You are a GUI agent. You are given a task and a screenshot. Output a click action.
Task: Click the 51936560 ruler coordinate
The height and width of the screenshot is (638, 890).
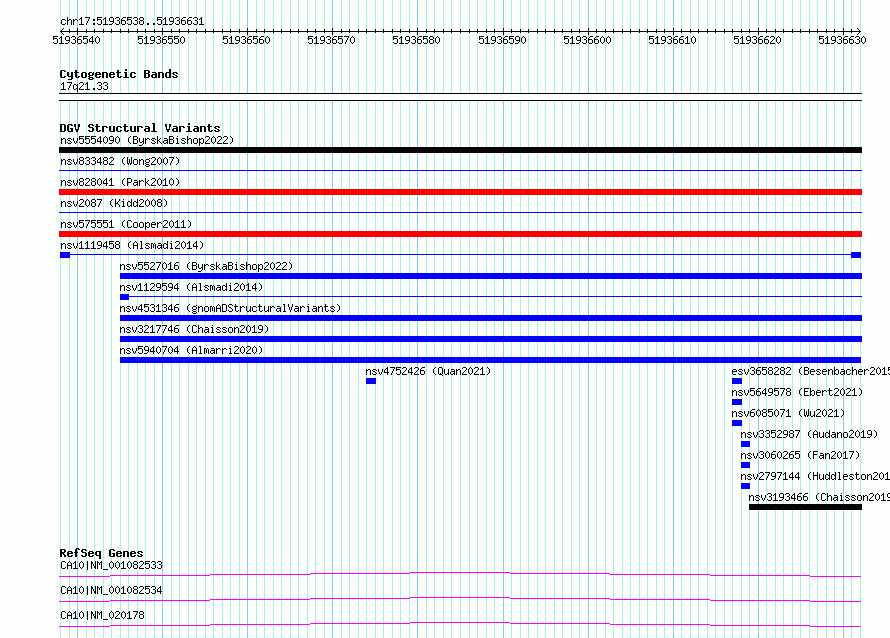click(246, 40)
